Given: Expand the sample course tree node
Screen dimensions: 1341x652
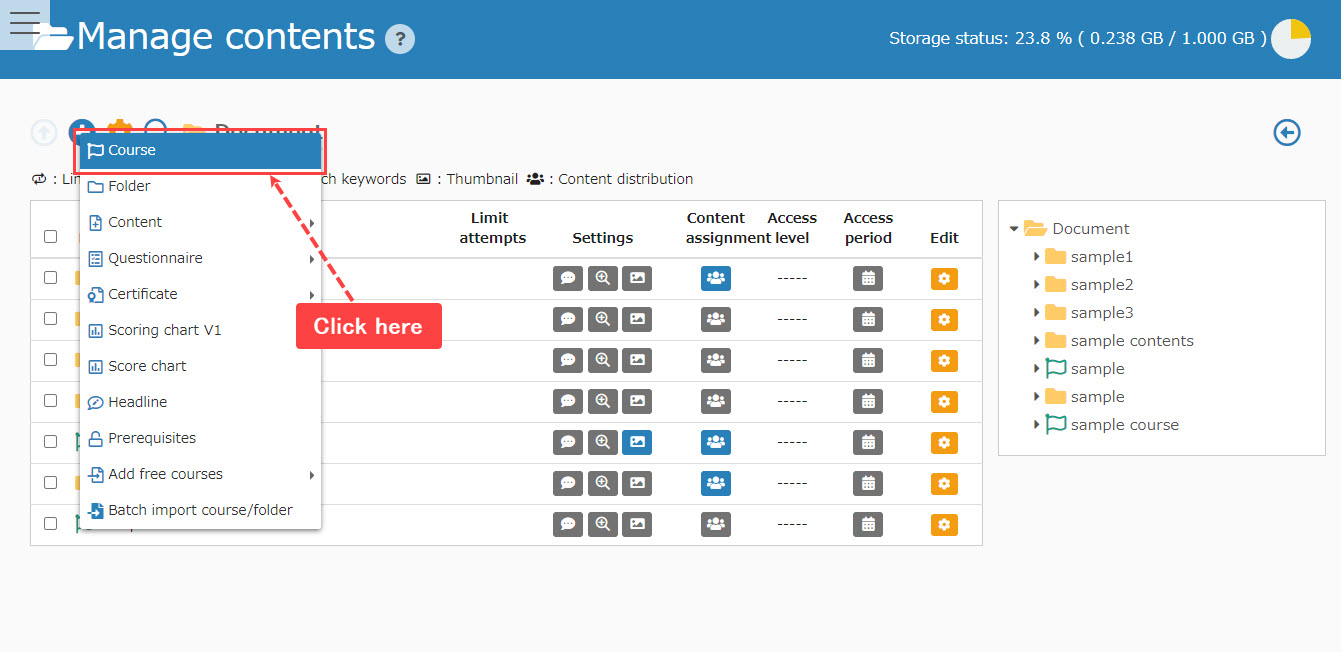Looking at the screenshot, I should tap(1036, 425).
